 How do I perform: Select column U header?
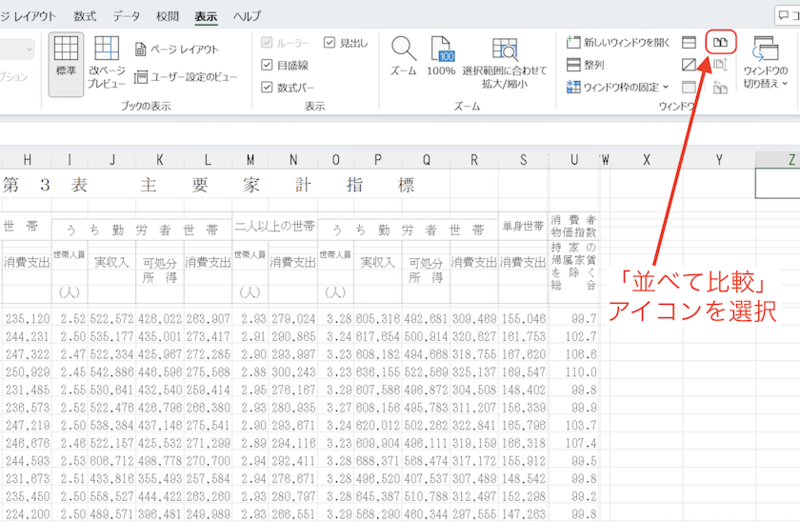coord(574,160)
